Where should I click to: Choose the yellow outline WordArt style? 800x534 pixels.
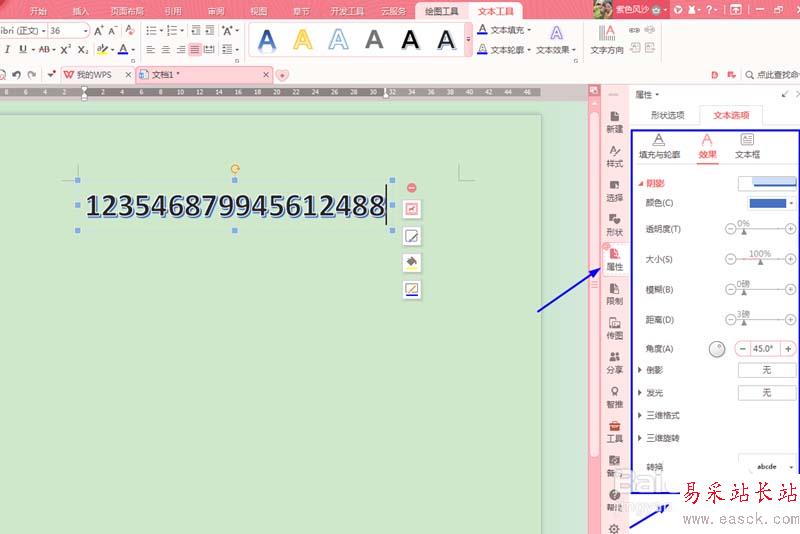[x=303, y=40]
